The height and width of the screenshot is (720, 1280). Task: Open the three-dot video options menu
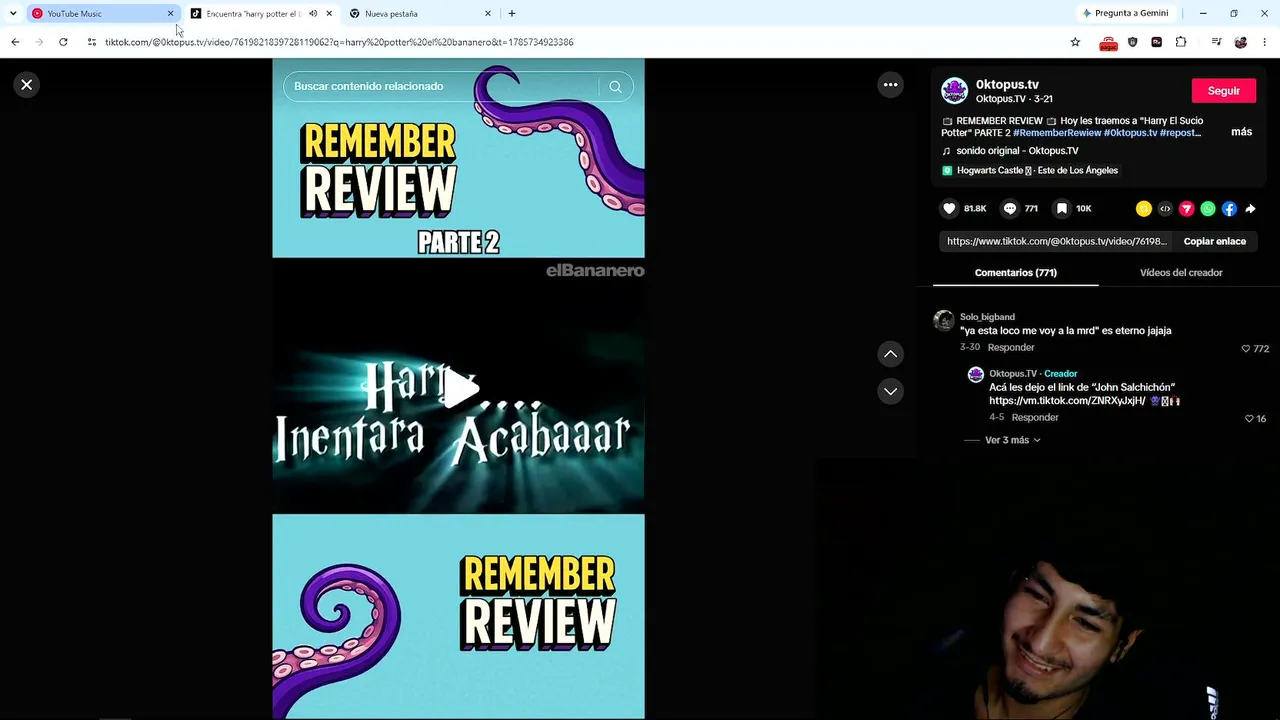(890, 85)
